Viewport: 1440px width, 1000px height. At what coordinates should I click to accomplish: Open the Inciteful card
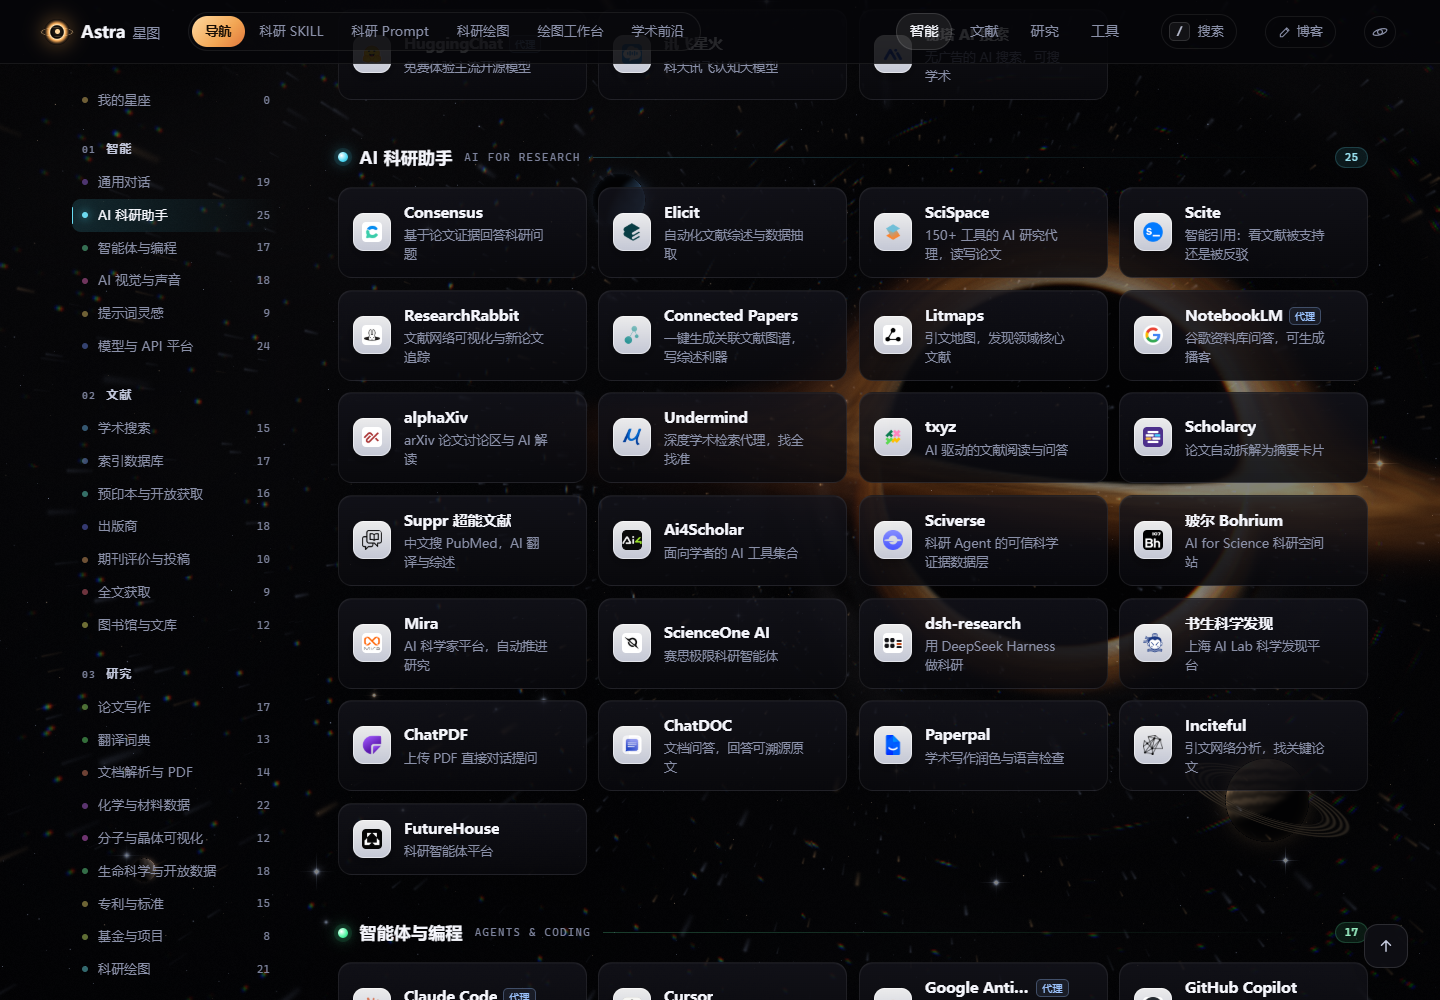(1243, 745)
